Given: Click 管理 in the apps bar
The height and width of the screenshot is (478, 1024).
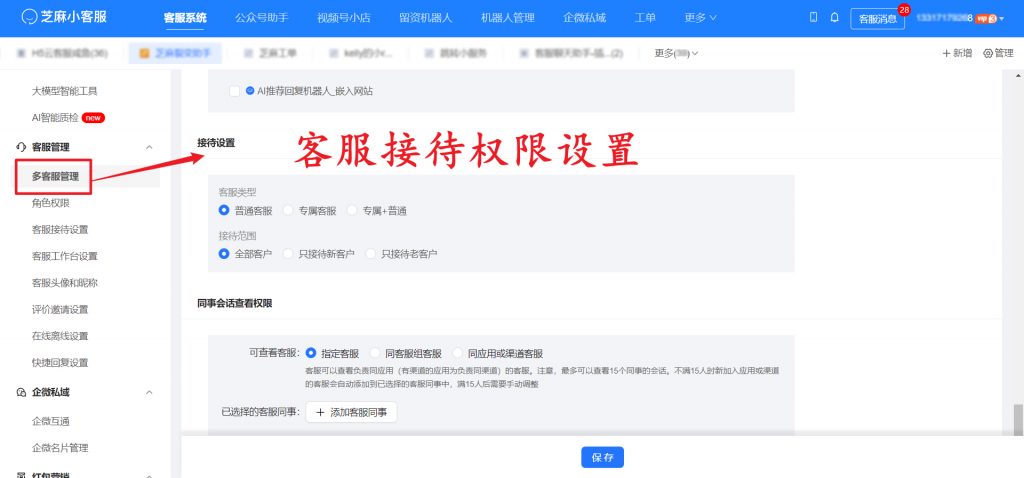Looking at the screenshot, I should (999, 54).
